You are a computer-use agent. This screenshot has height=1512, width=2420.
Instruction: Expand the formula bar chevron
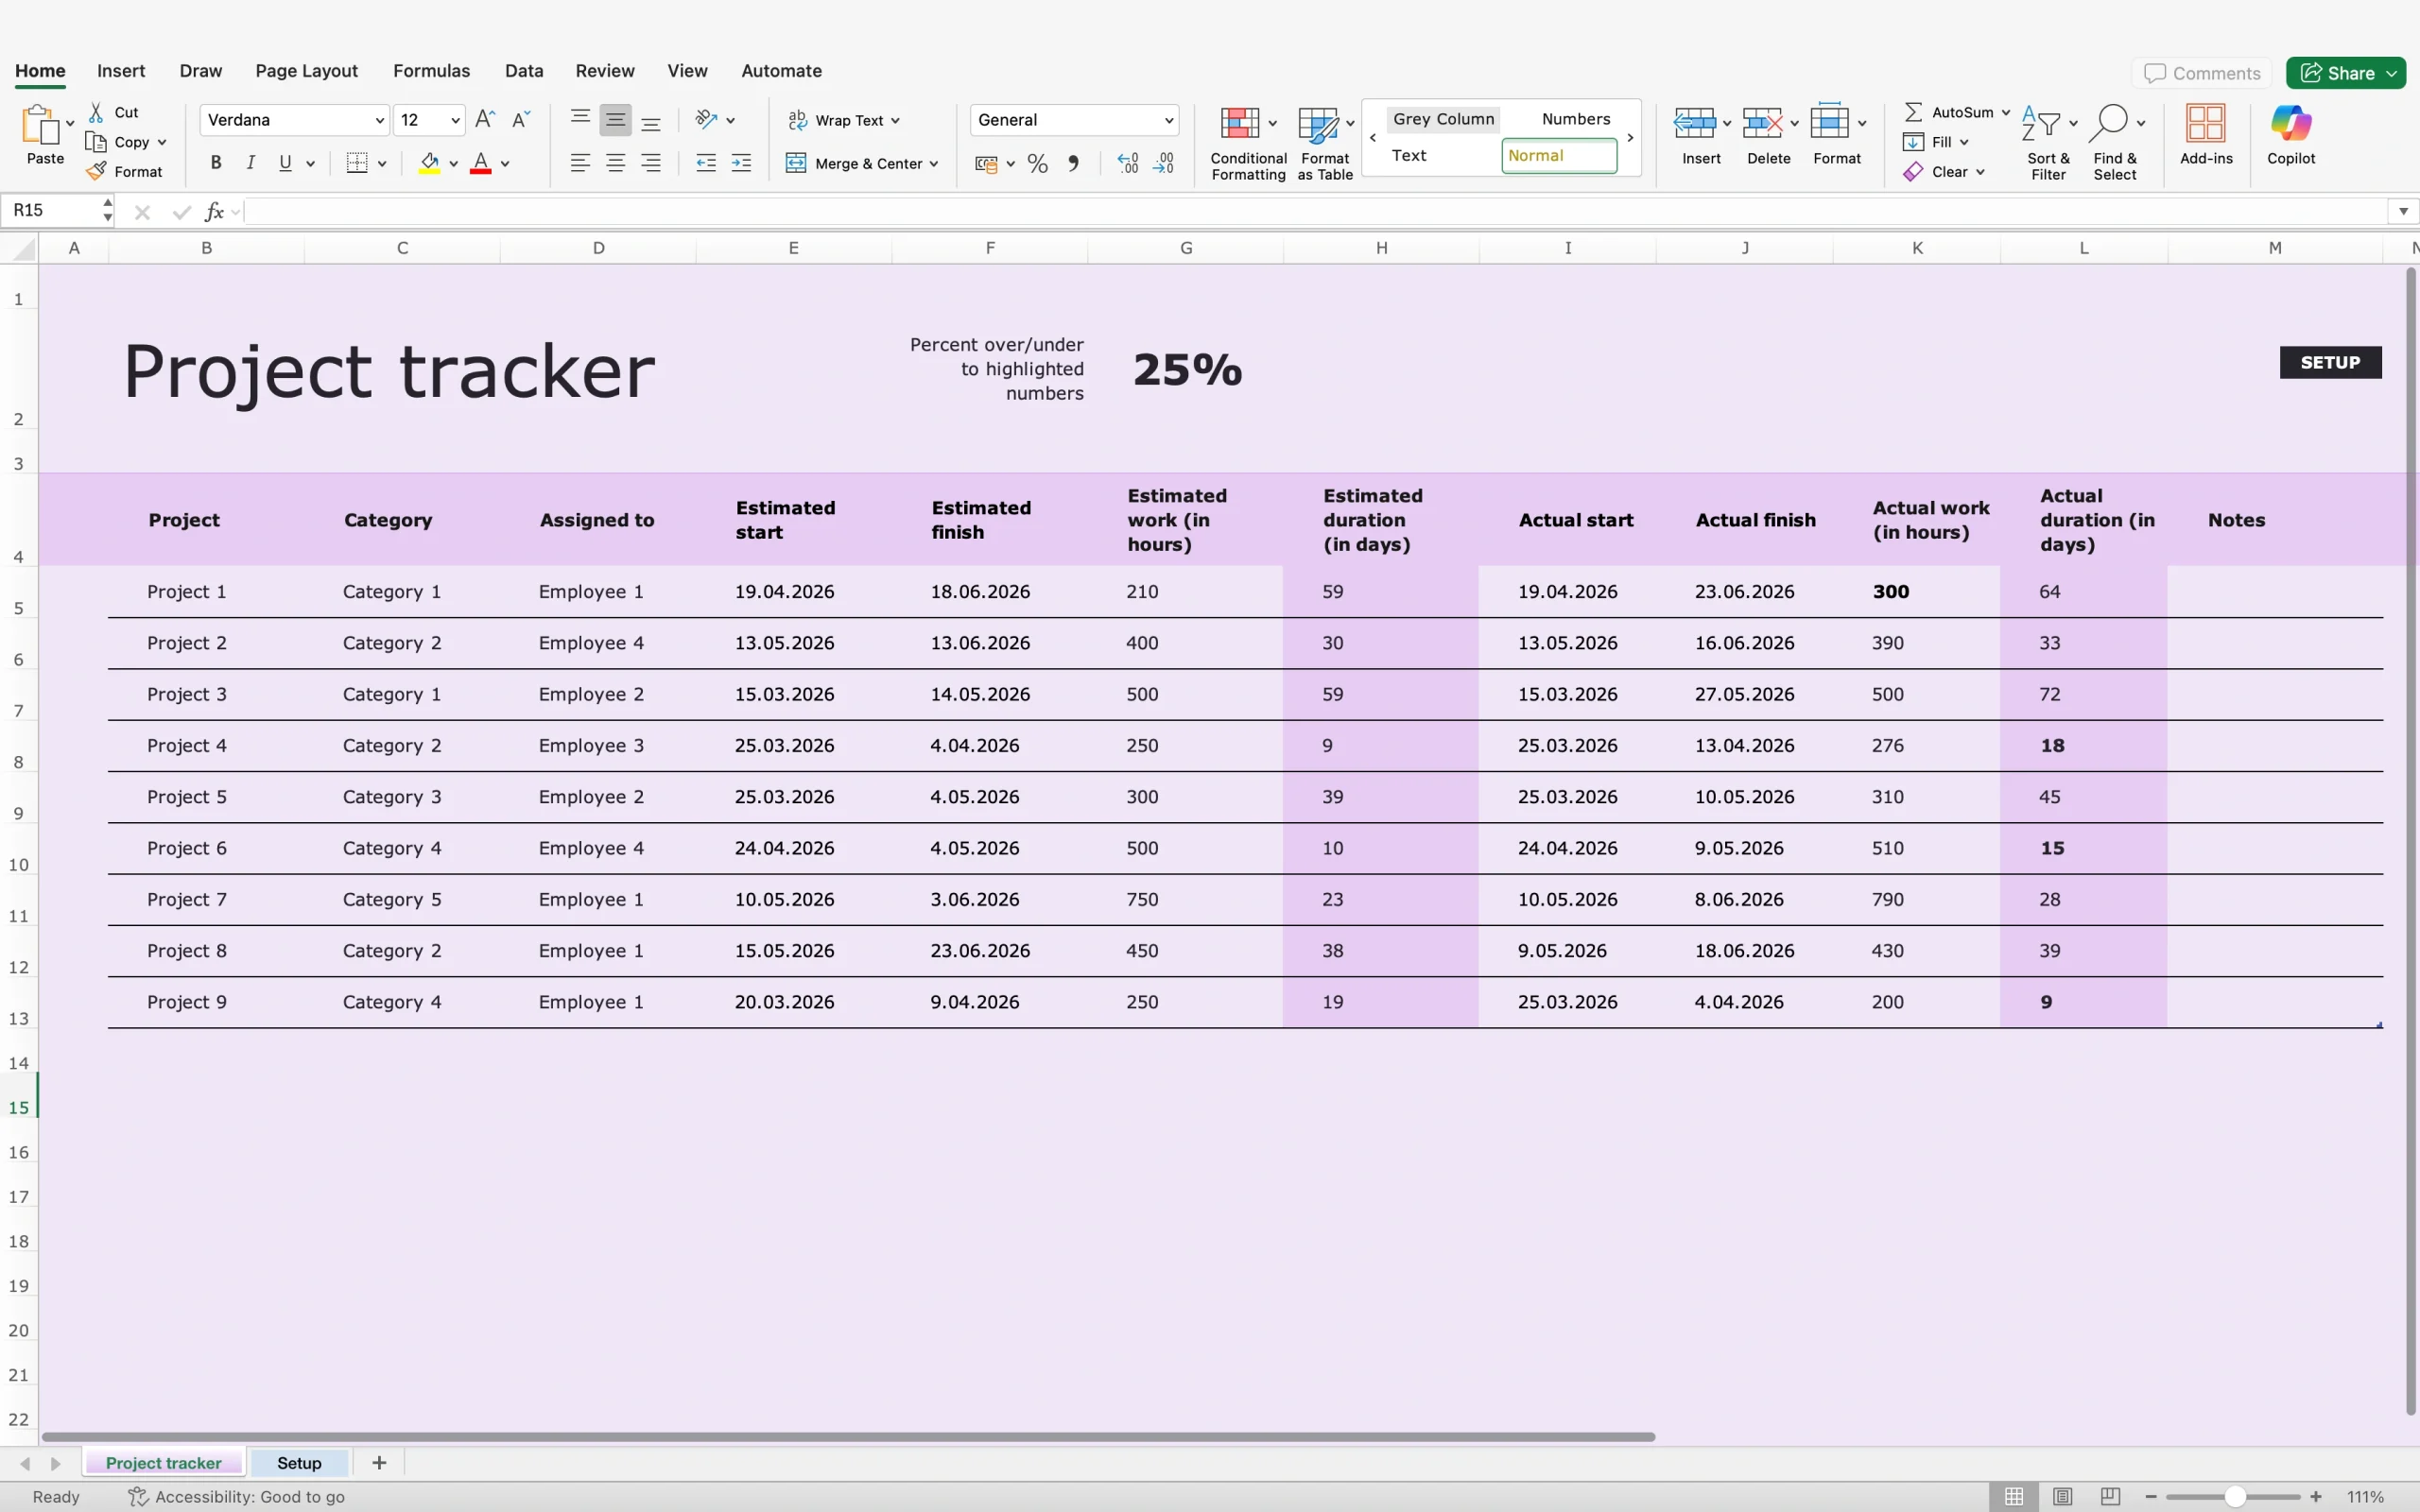(x=2403, y=211)
